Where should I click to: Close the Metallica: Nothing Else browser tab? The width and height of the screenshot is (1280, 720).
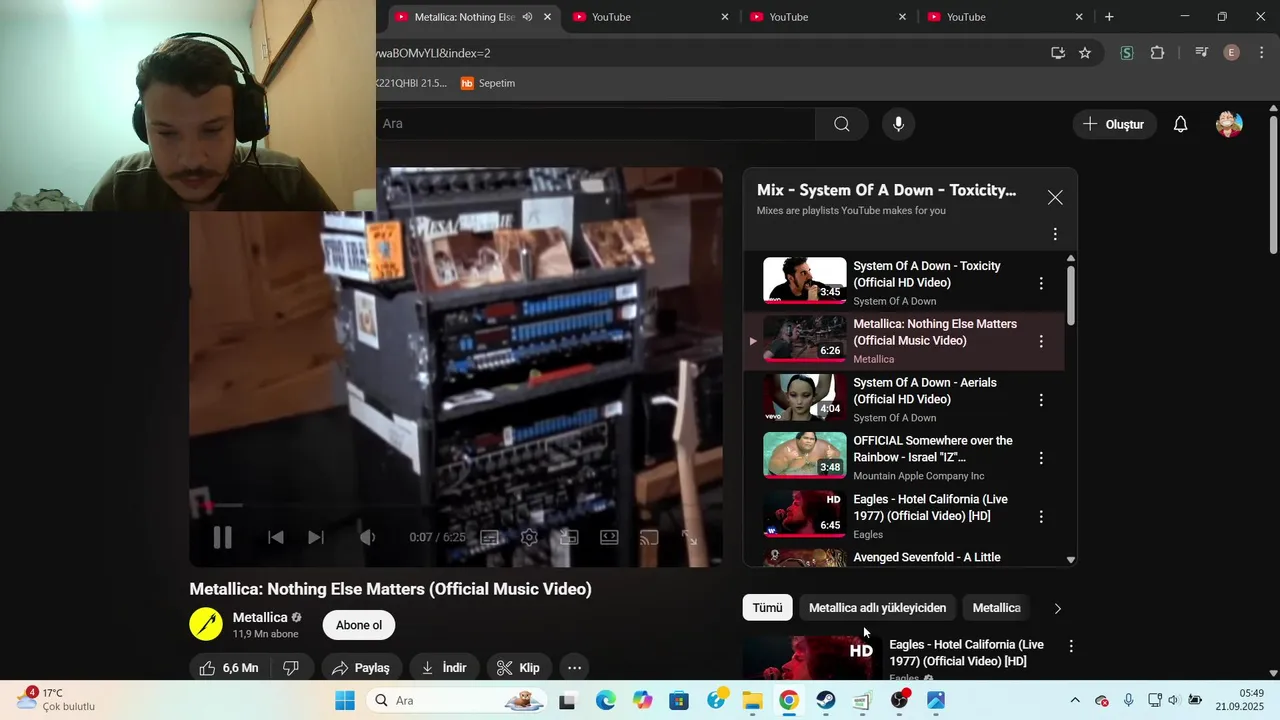coord(547,17)
